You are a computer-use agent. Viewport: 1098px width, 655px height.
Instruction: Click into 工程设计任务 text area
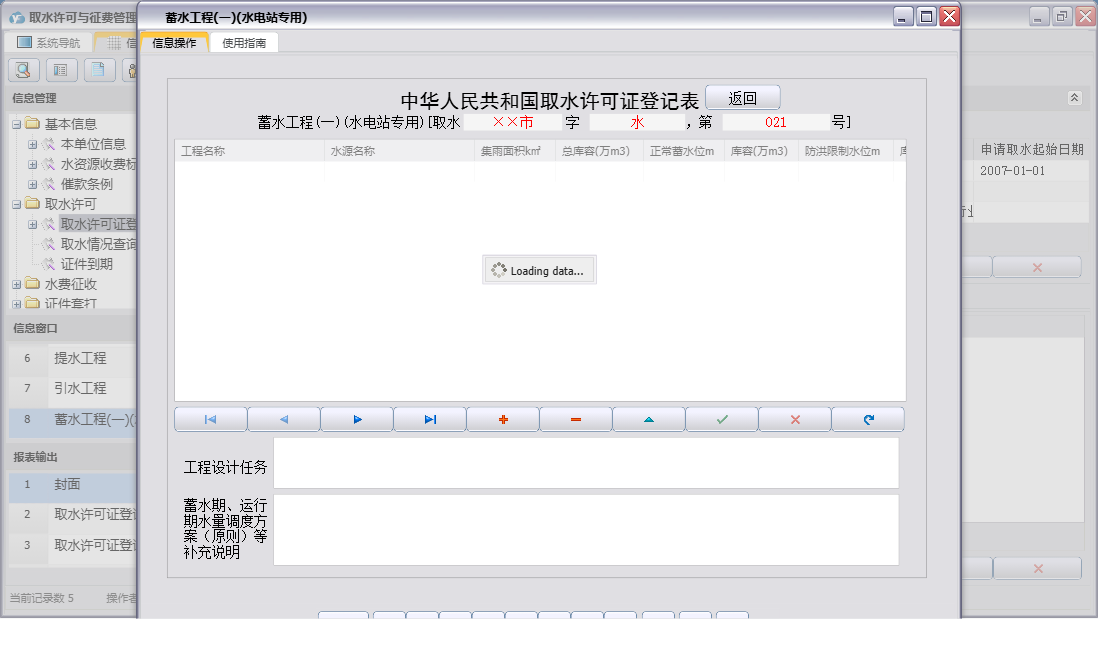586,463
